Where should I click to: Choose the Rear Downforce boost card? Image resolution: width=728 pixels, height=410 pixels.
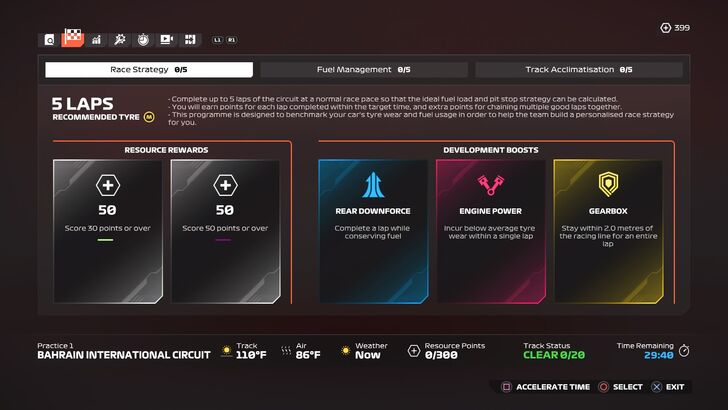click(373, 232)
